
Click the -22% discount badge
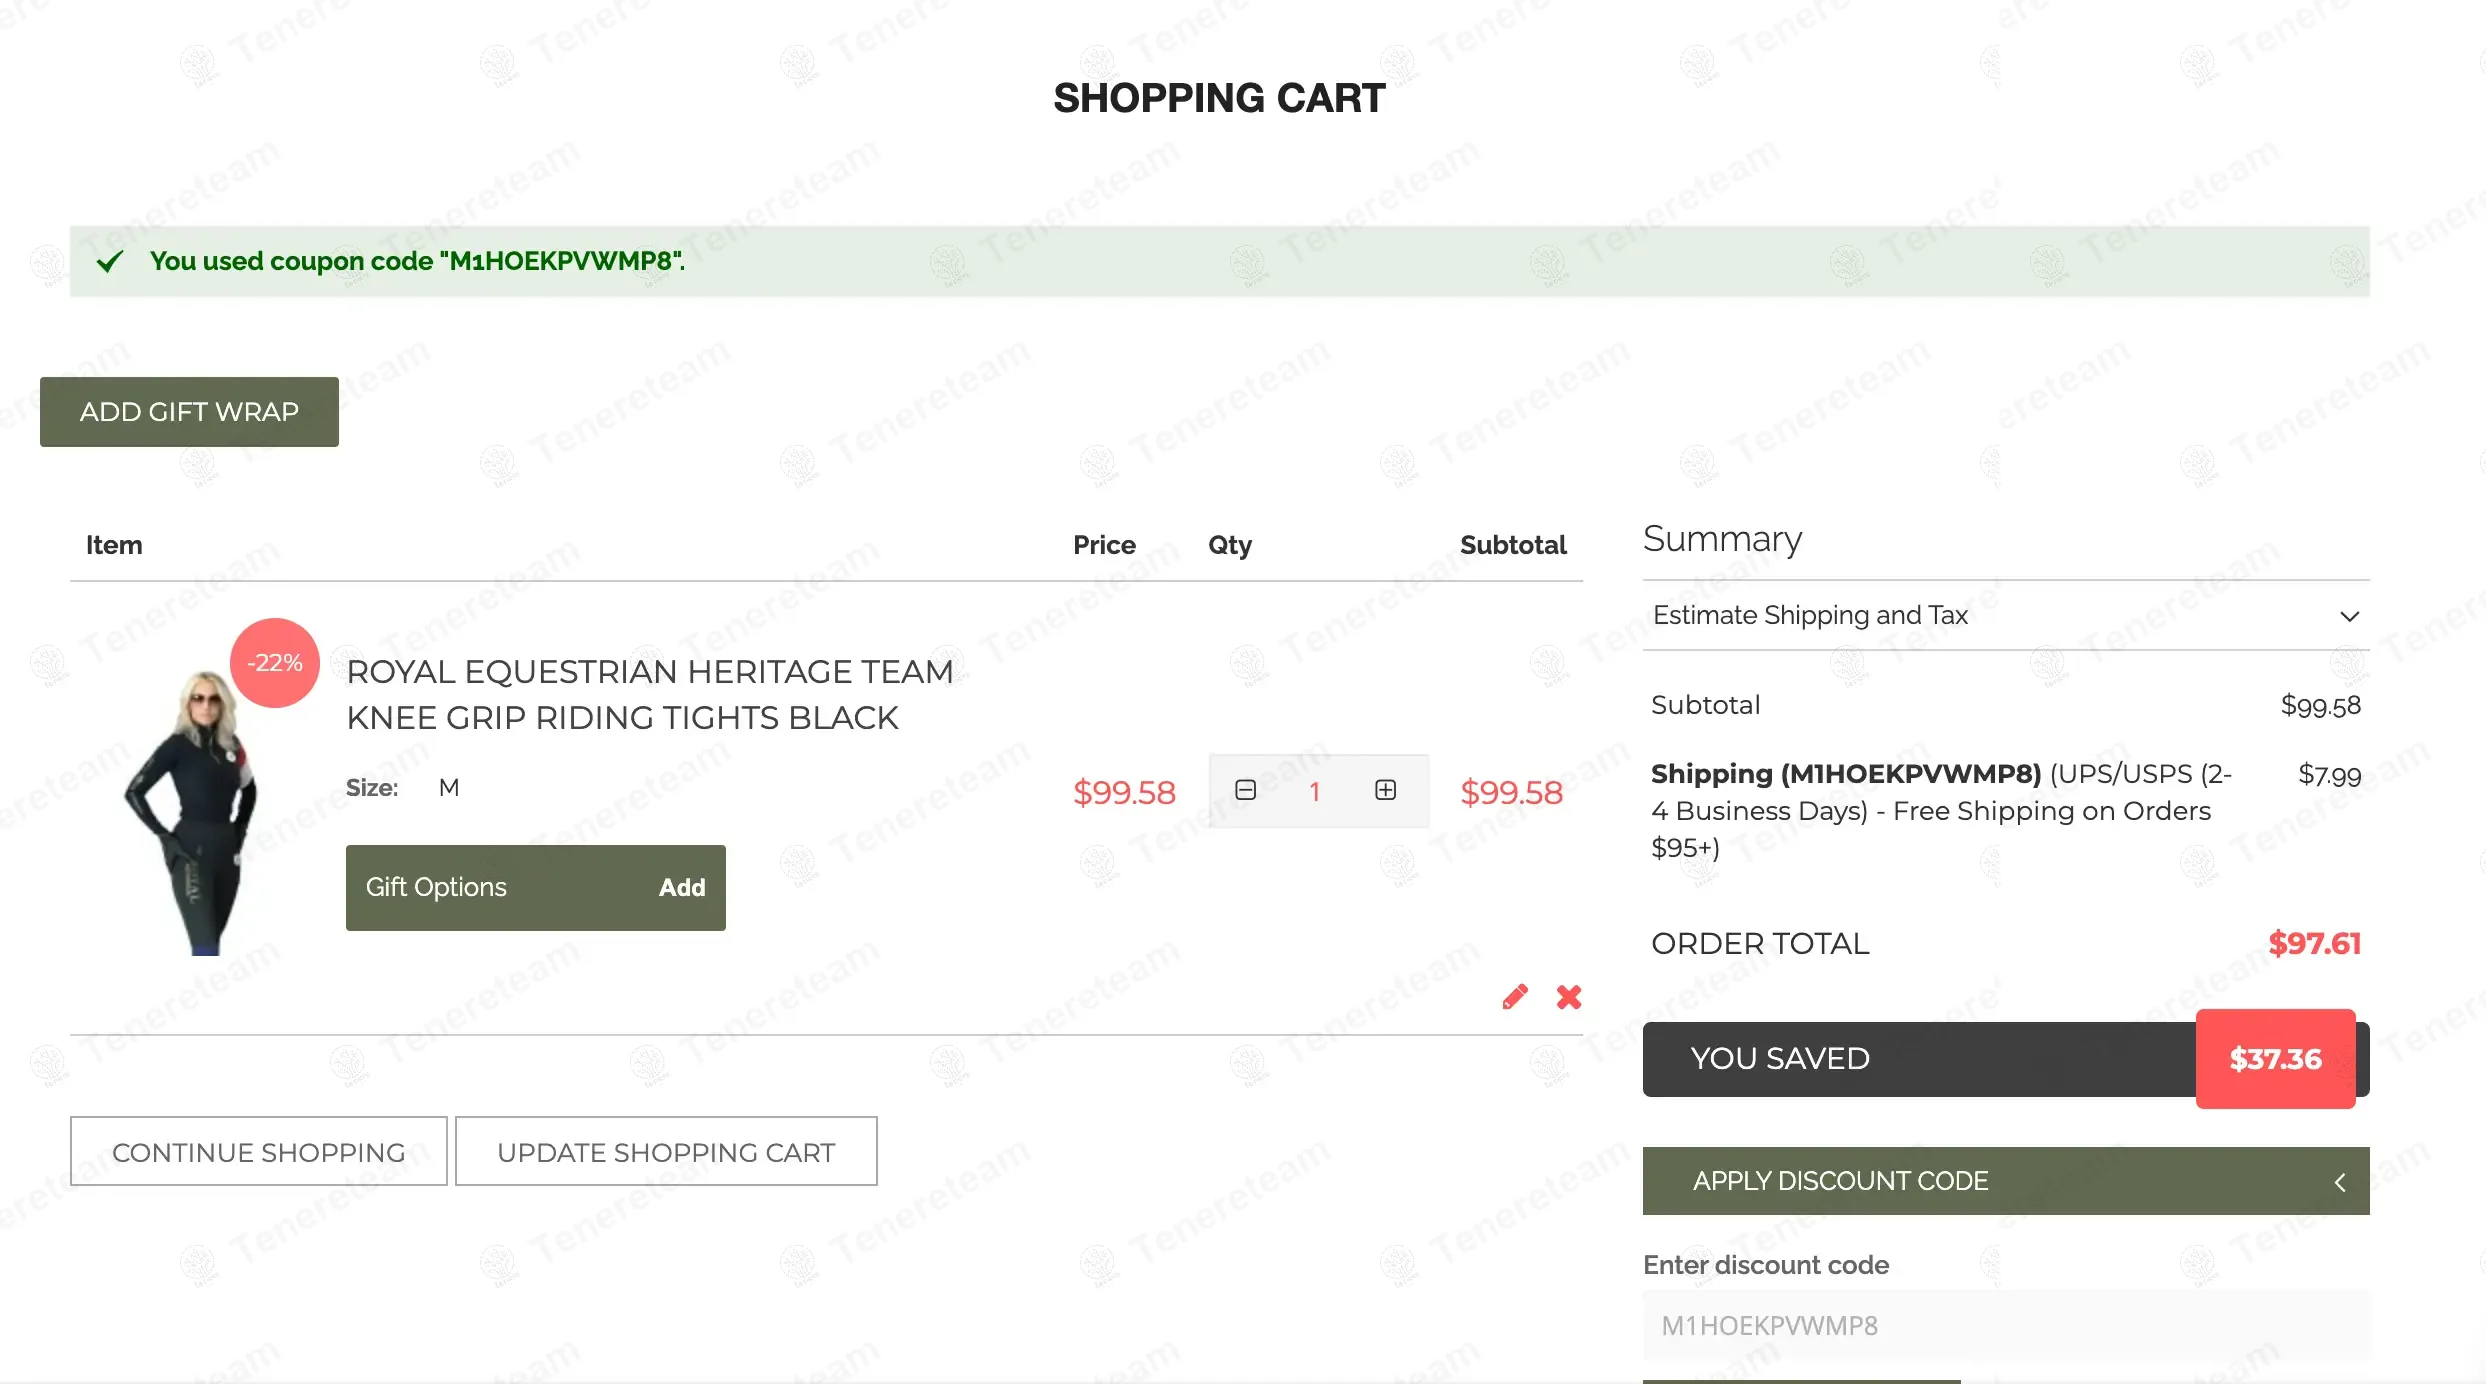(x=275, y=663)
